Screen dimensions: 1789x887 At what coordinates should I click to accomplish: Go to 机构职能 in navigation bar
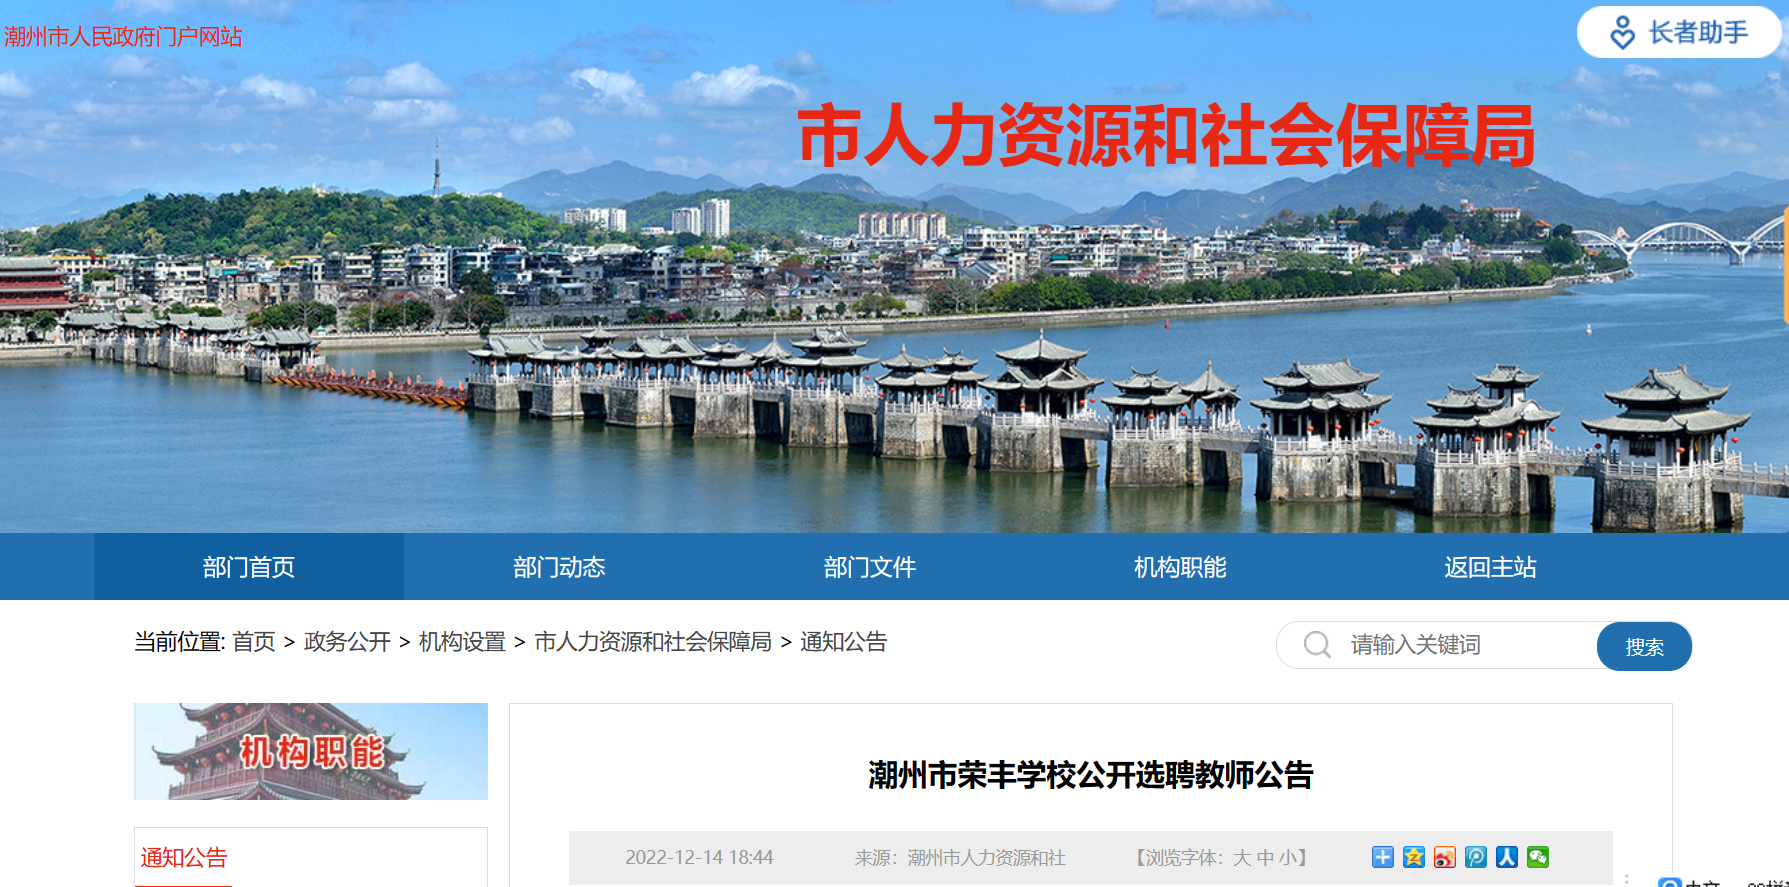click(x=1179, y=567)
